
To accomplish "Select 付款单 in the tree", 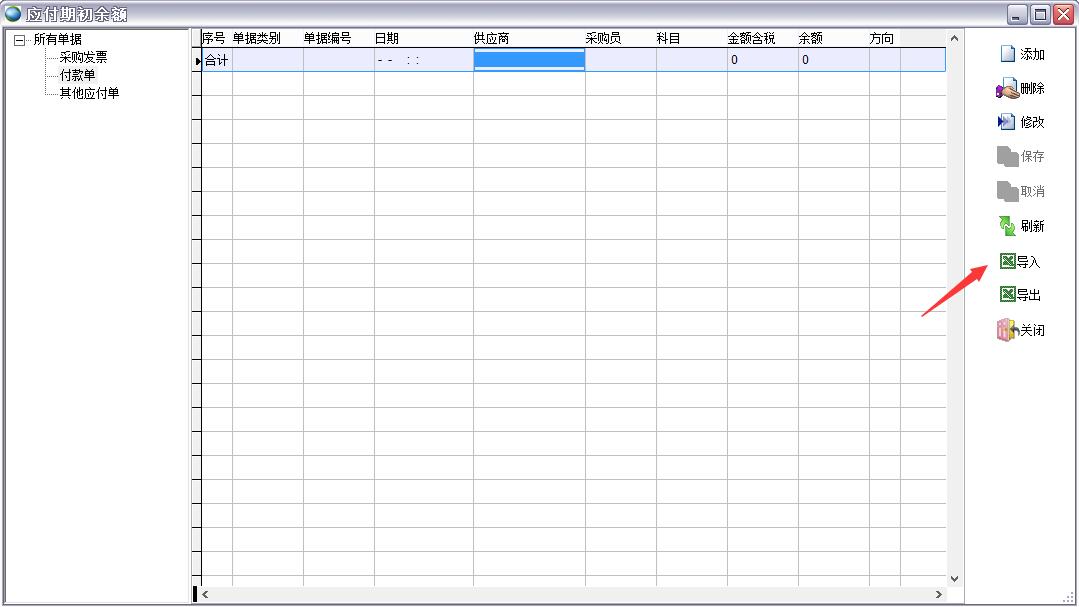I will tap(77, 76).
